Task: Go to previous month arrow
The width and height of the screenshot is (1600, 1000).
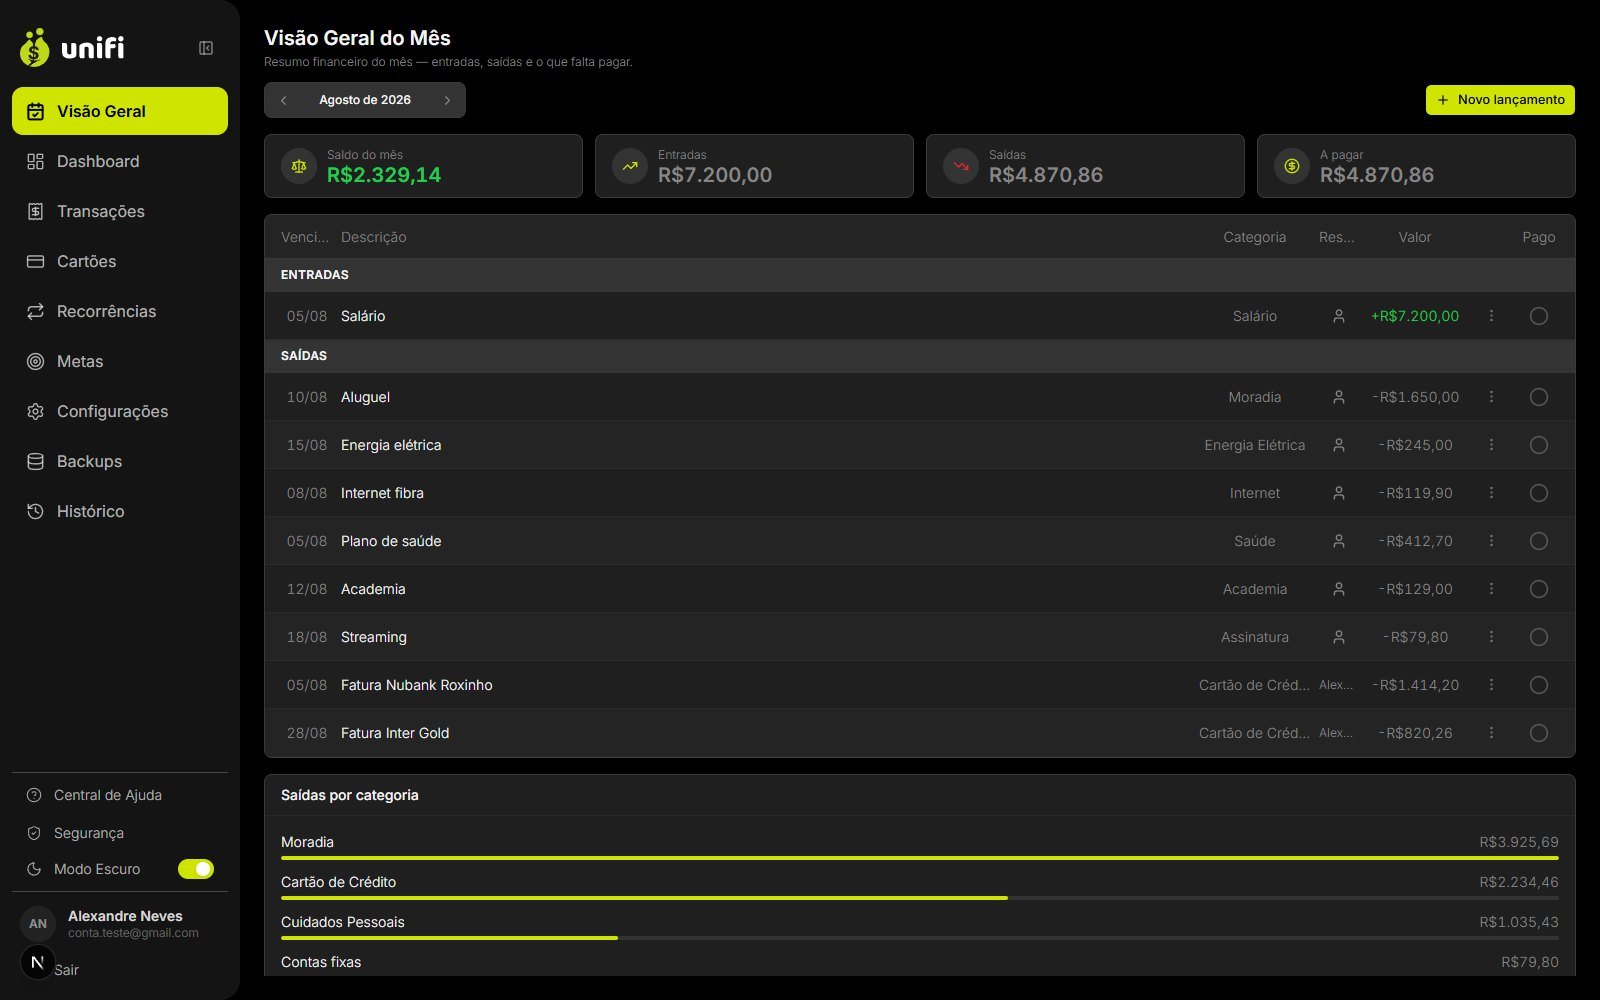Action: (x=284, y=100)
